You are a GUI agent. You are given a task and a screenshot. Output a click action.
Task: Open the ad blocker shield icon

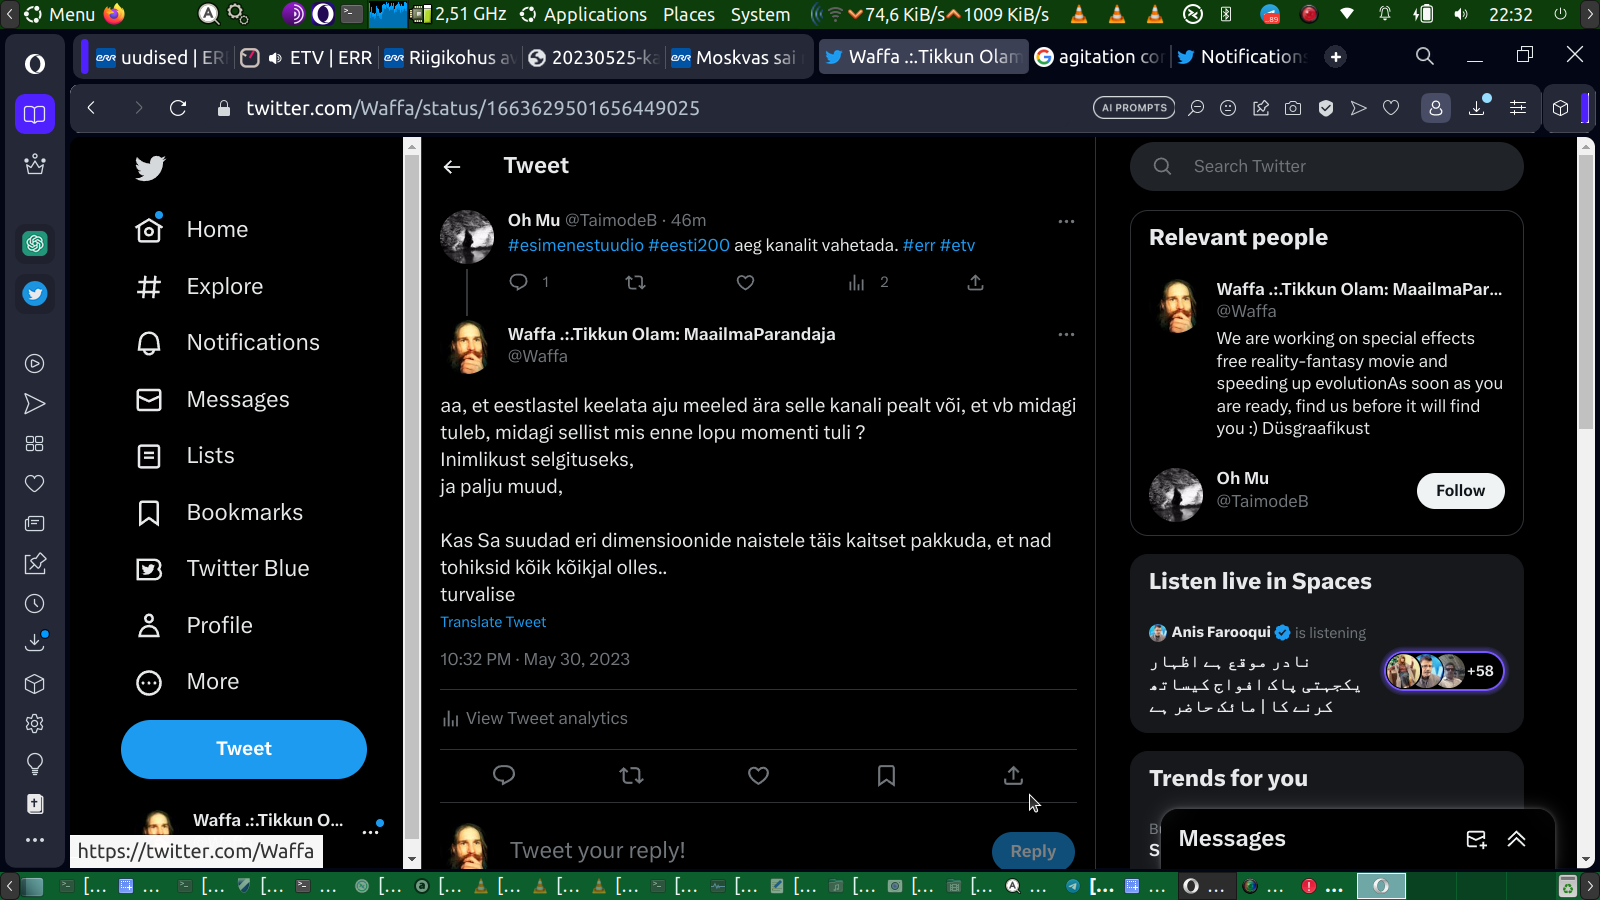point(1326,108)
